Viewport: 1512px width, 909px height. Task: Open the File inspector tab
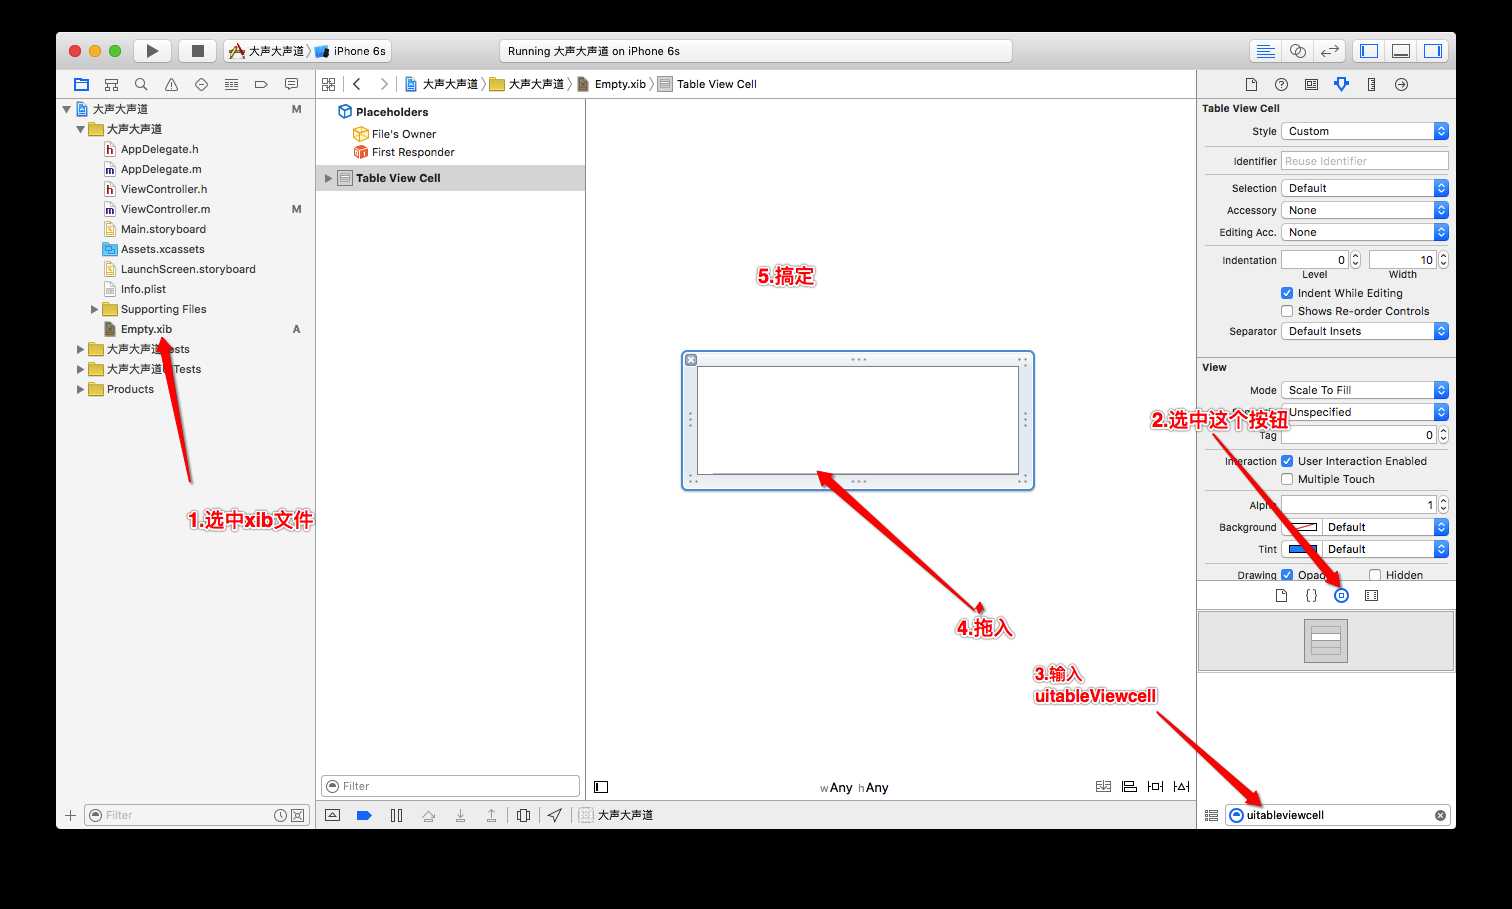pyautogui.click(x=1251, y=85)
